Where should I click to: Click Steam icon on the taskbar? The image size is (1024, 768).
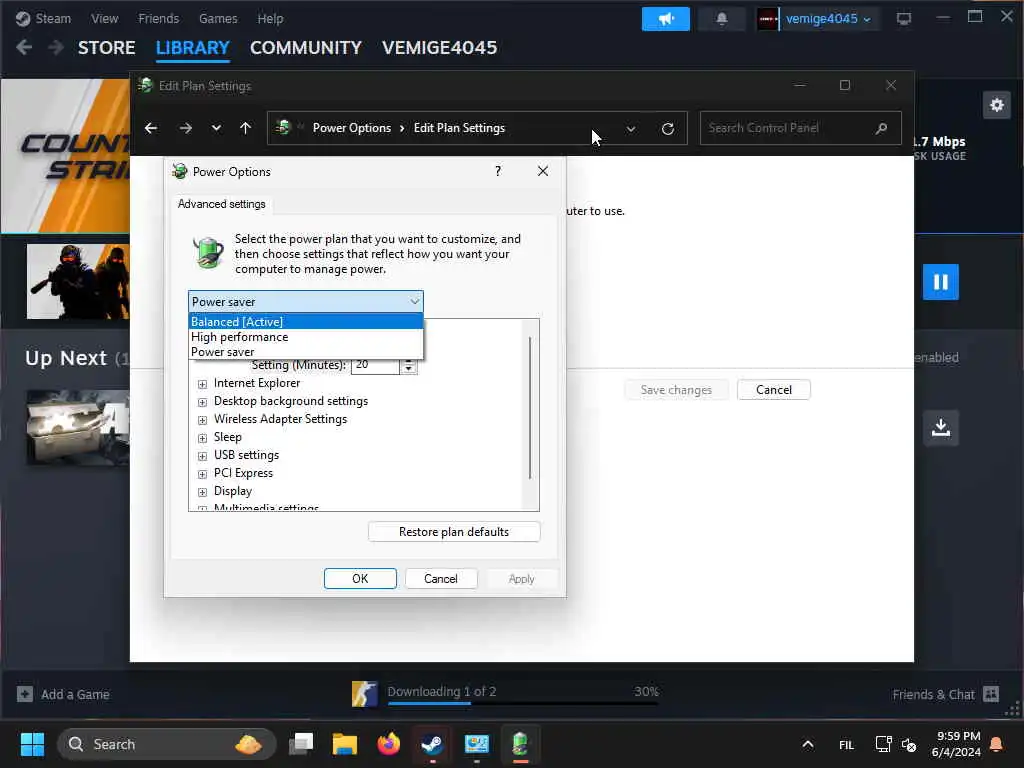point(432,744)
